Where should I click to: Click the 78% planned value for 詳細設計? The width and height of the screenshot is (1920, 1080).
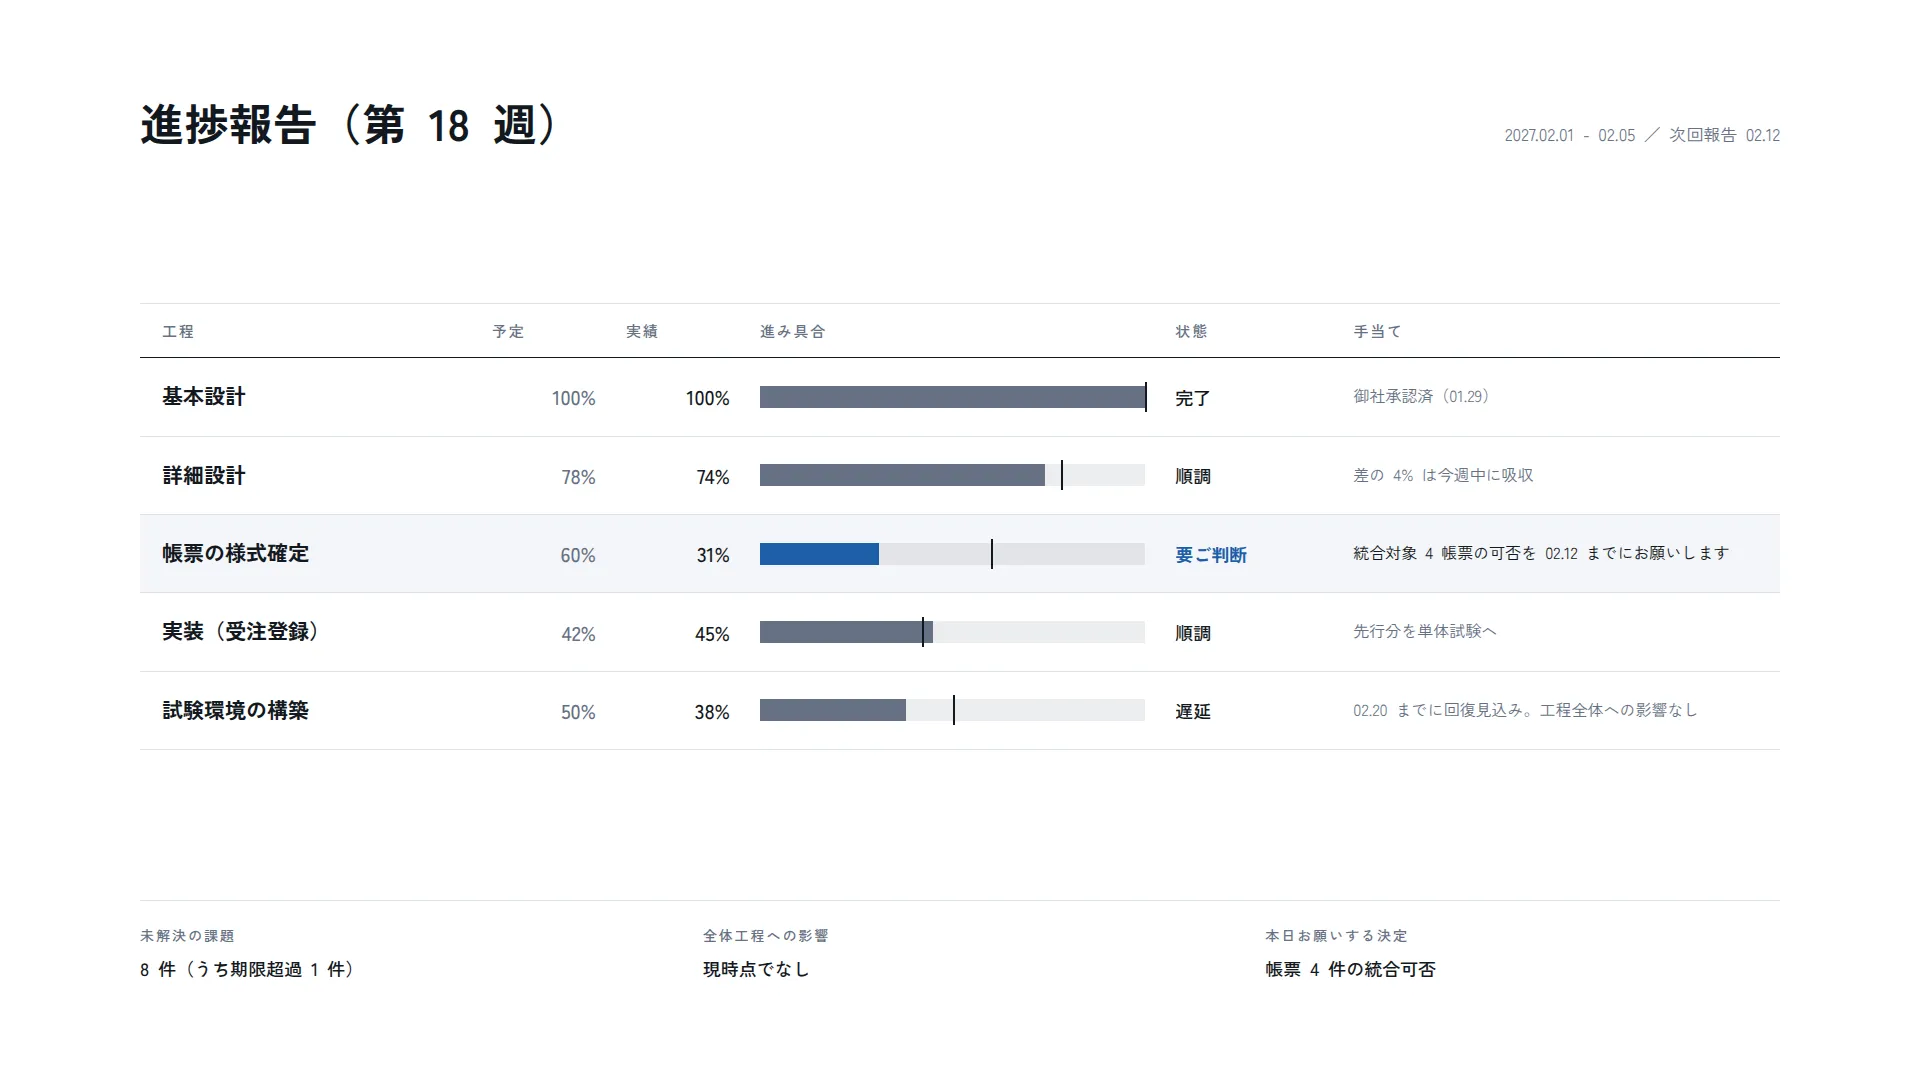(x=578, y=478)
